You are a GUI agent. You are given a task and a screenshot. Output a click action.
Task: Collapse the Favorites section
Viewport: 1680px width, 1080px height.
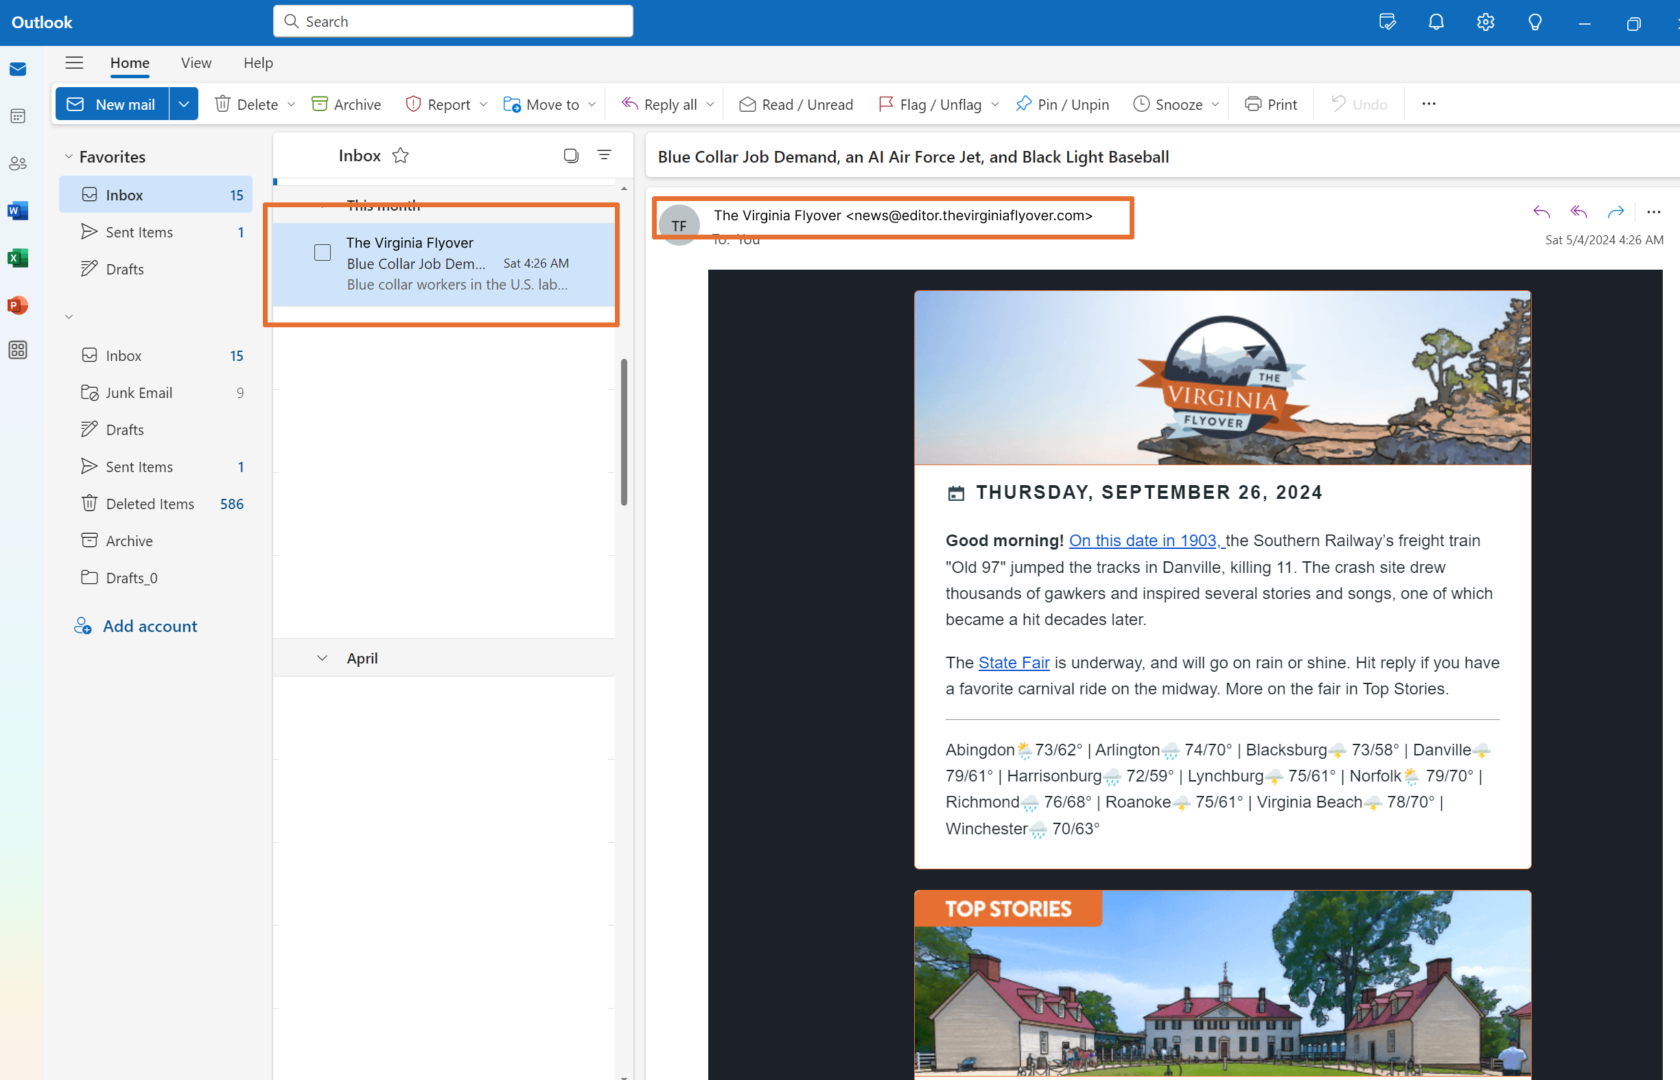pyautogui.click(x=68, y=157)
